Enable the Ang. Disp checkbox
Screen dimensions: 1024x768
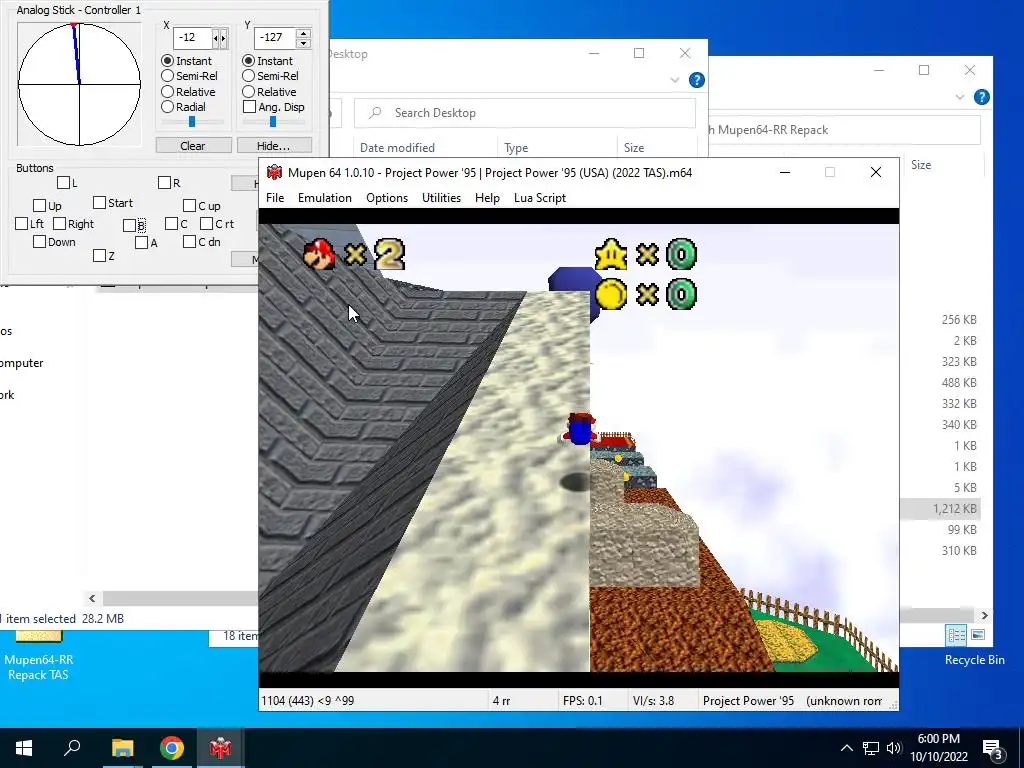(x=249, y=106)
